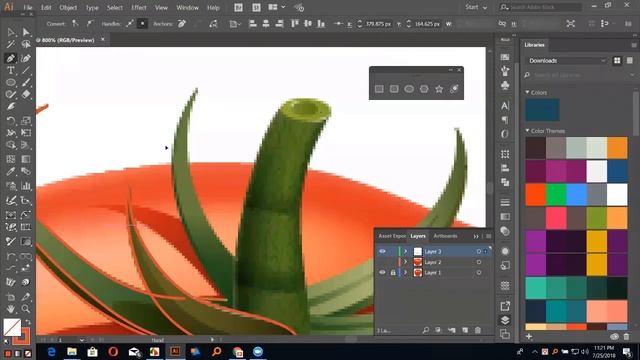This screenshot has width=640, height=360.
Task: Collapse the Colors section in Libraries
Action: (527, 92)
